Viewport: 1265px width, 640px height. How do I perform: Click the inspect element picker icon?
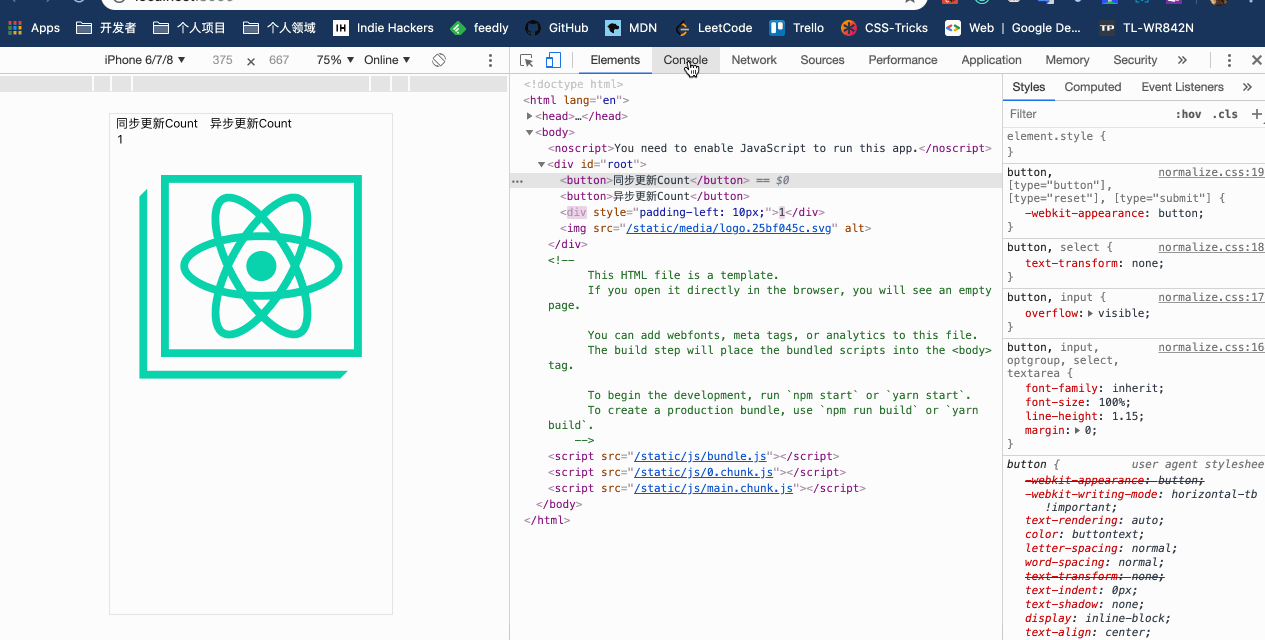[527, 60]
